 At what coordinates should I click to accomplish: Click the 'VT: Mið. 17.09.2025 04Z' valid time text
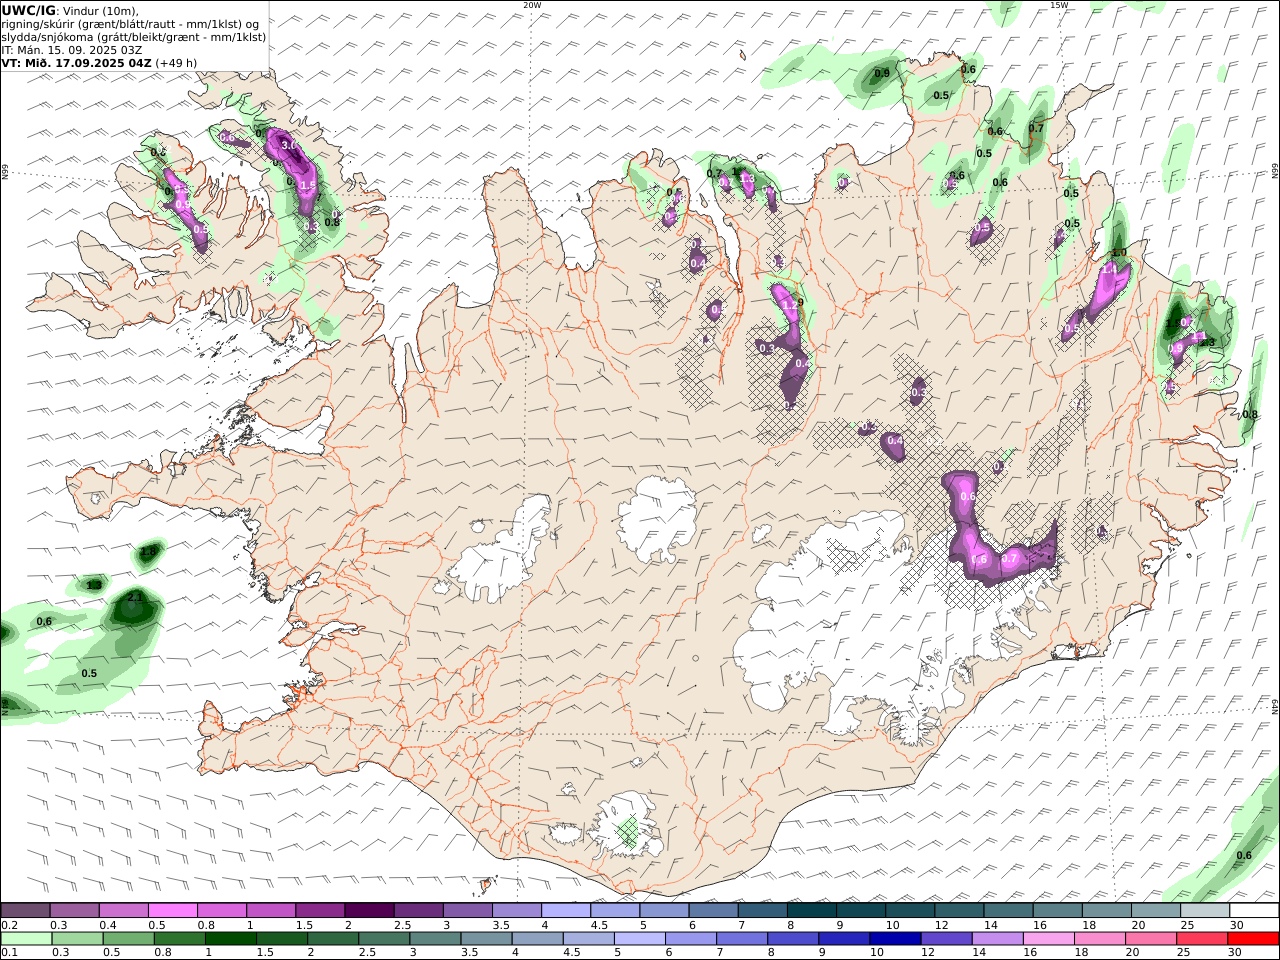tap(77, 62)
